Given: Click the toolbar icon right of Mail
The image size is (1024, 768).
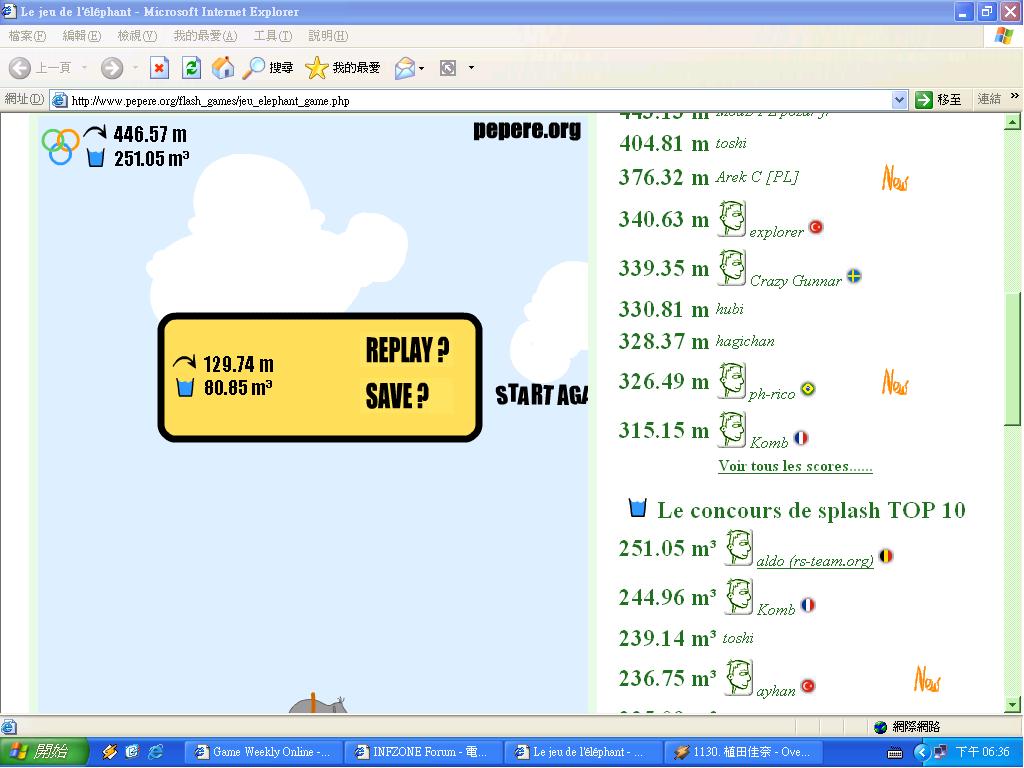Looking at the screenshot, I should (448, 68).
